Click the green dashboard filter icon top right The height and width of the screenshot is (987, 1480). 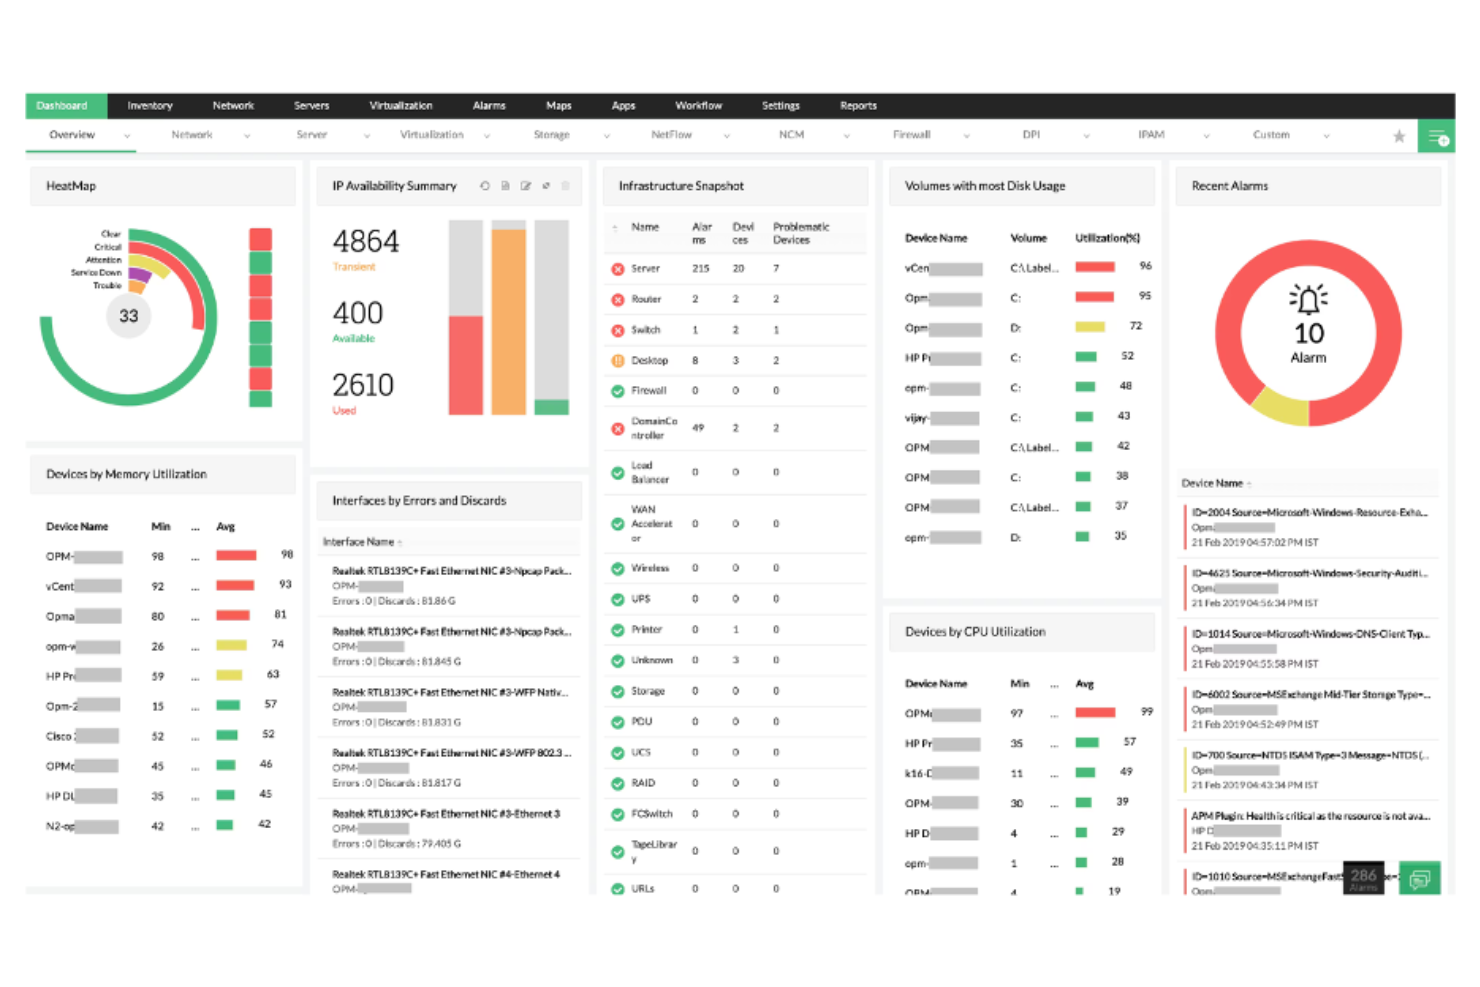pos(1437,135)
